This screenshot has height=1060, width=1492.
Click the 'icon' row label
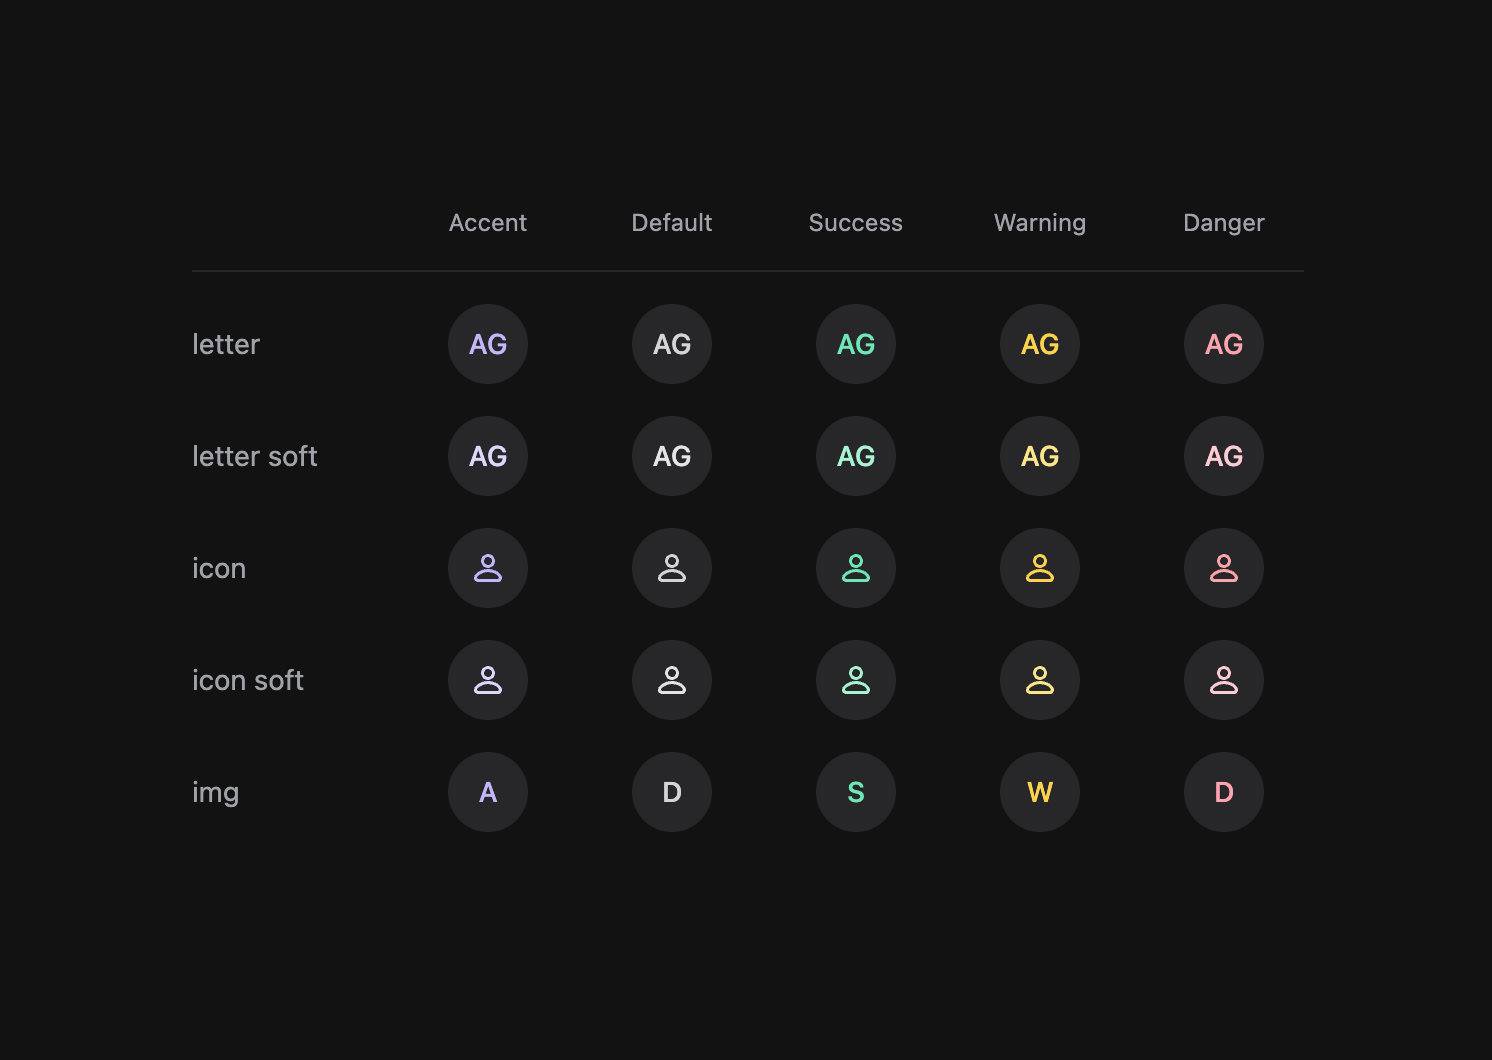pyautogui.click(x=219, y=568)
